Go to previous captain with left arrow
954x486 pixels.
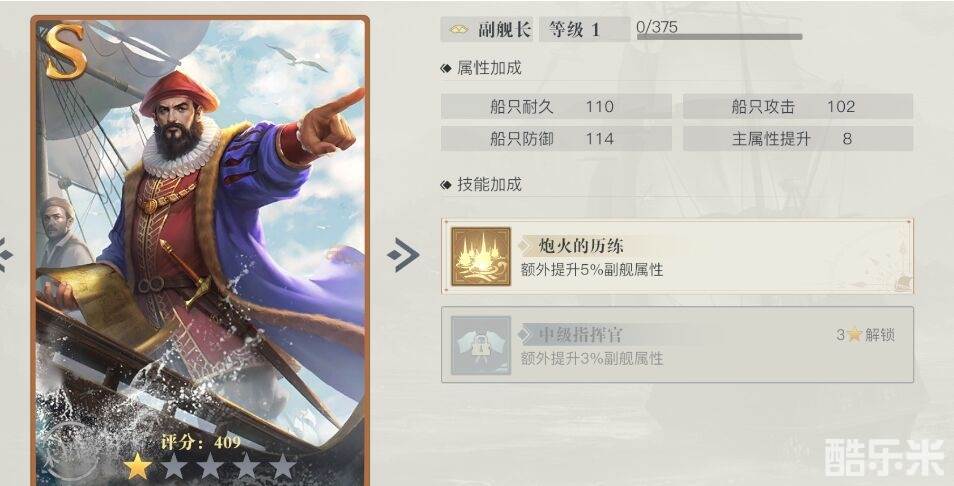[x=5, y=254]
